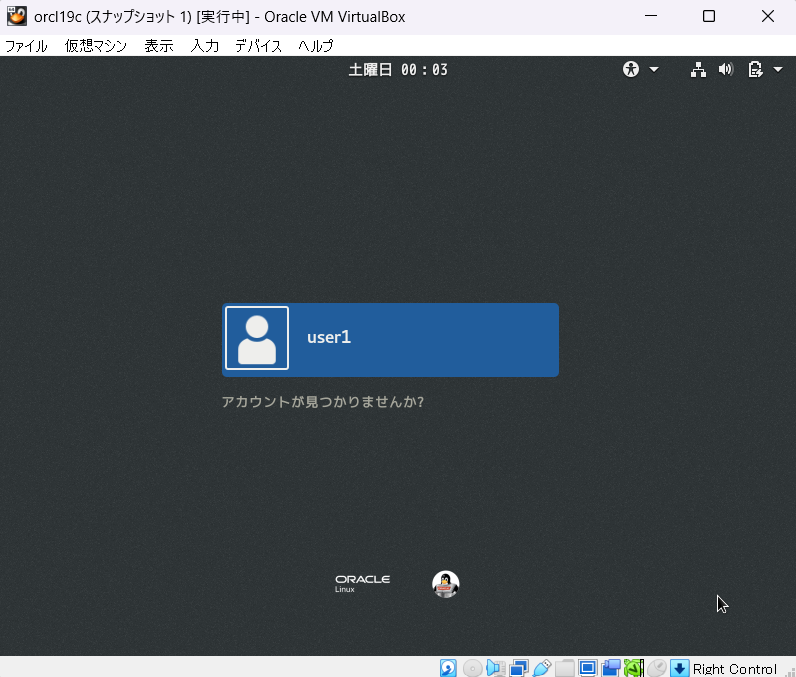Viewport: 796px width, 677px height.
Task: Open the ヘルプ menu
Action: pyautogui.click(x=315, y=46)
